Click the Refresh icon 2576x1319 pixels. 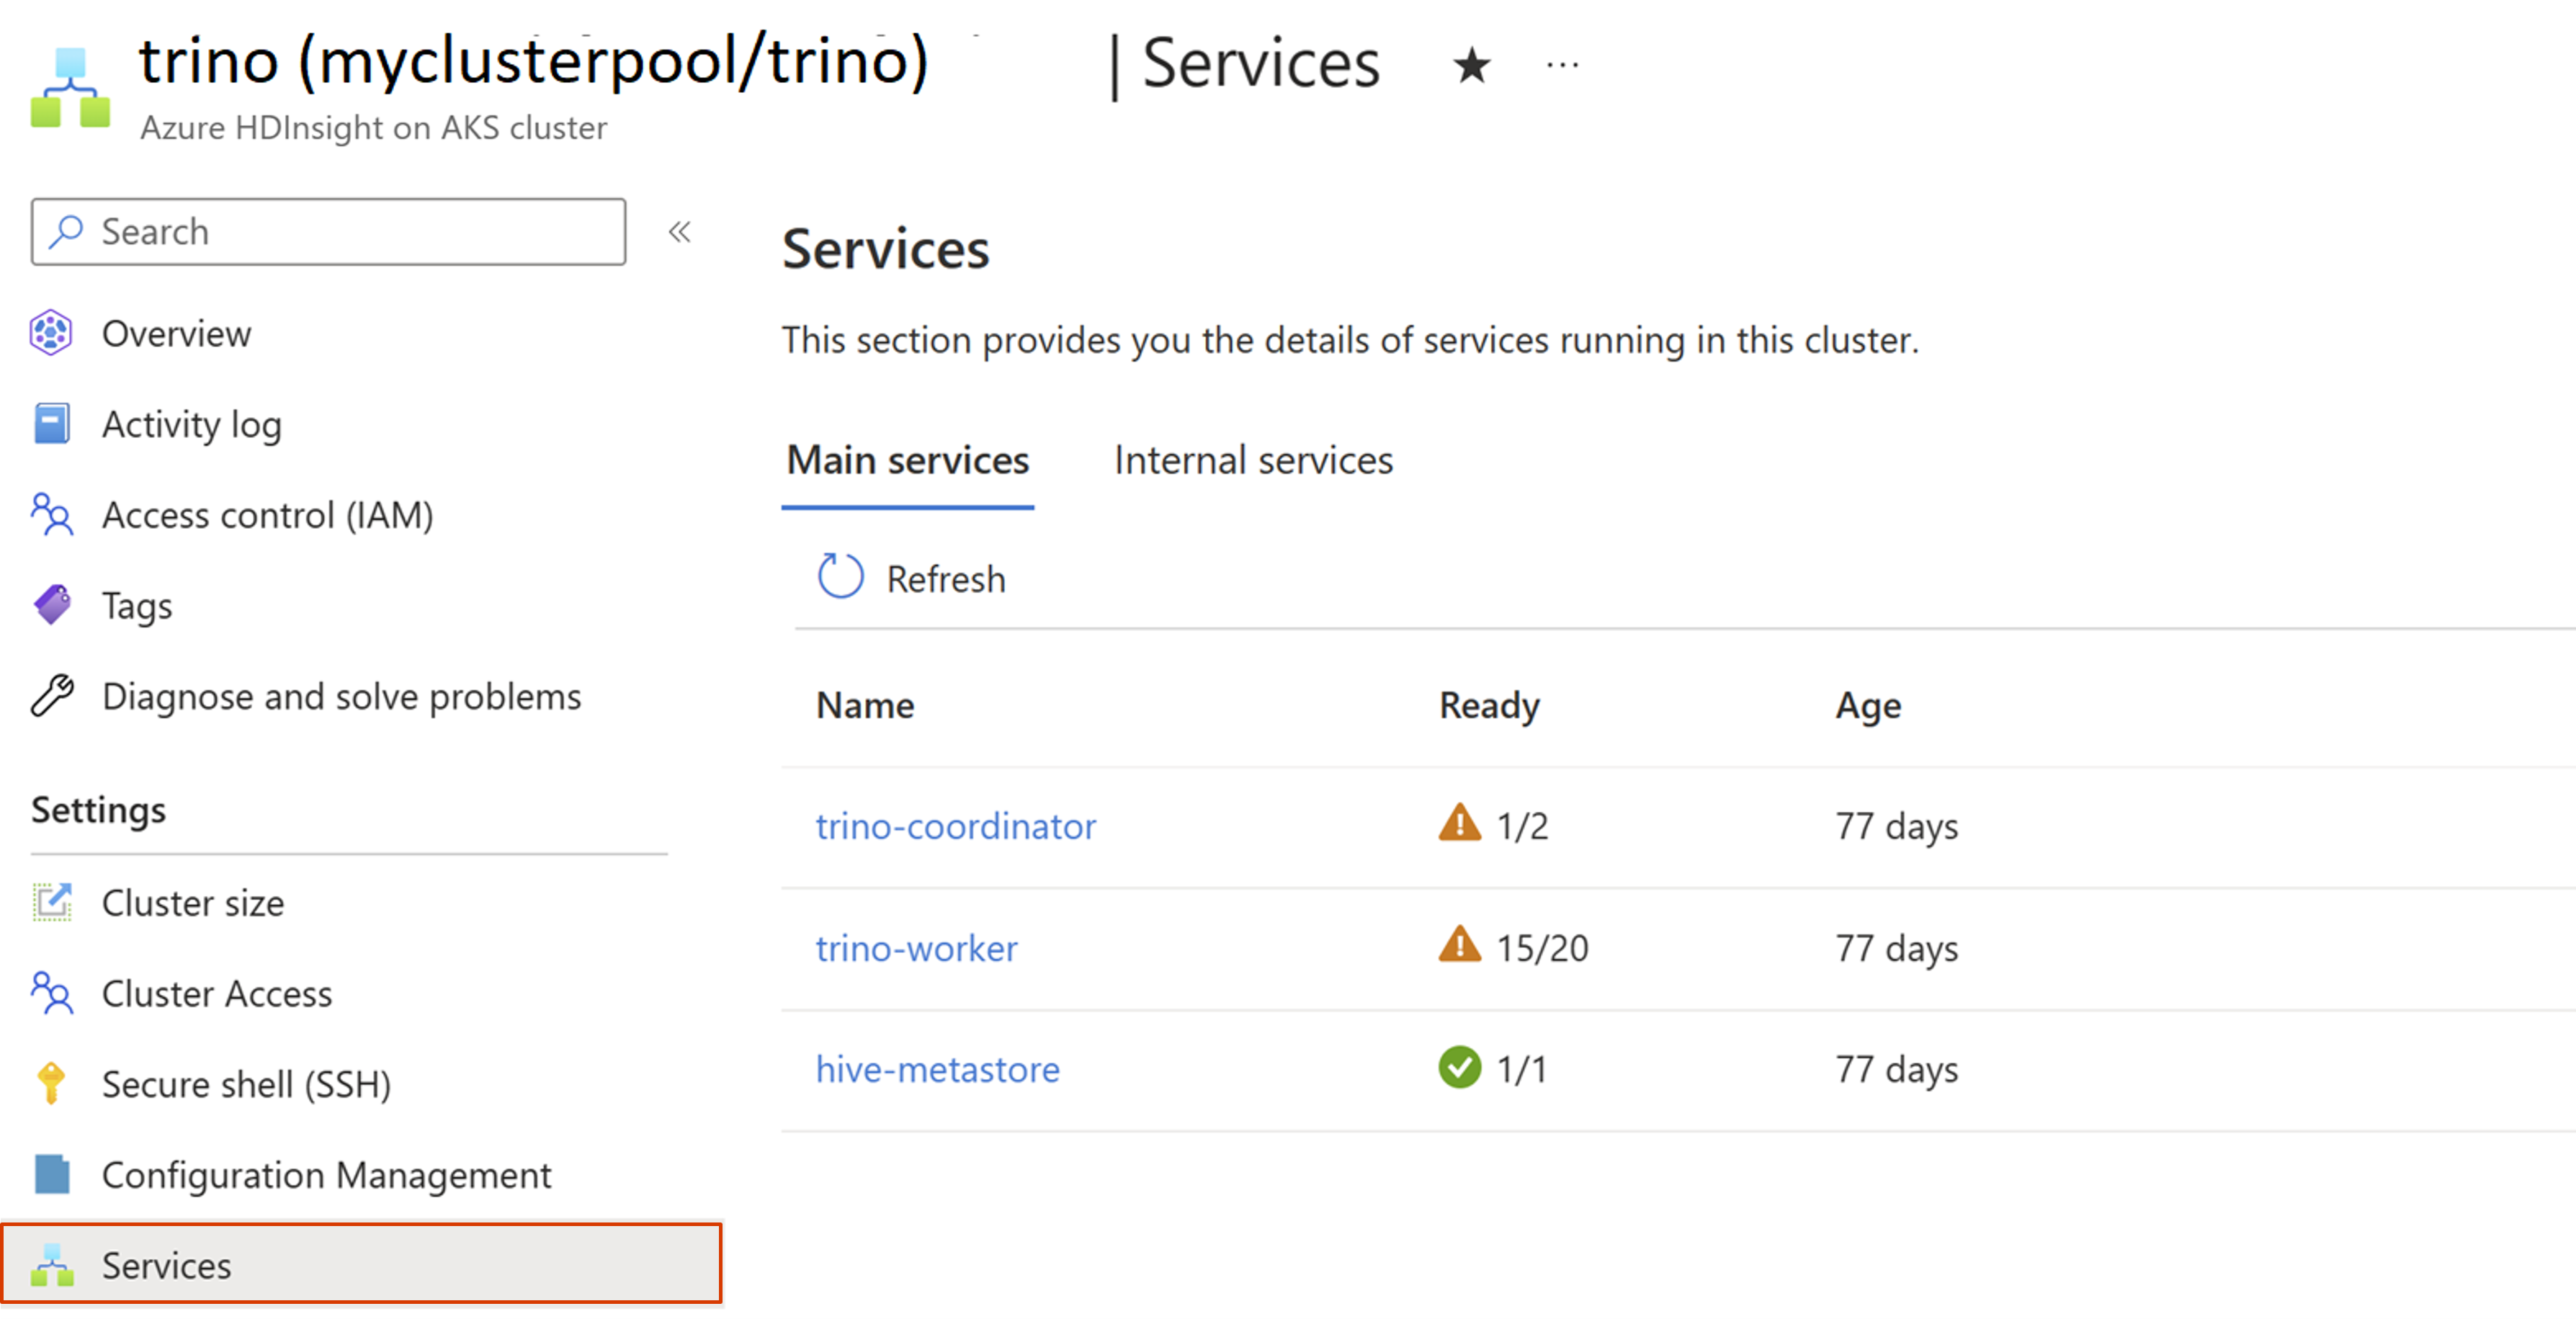coord(840,577)
